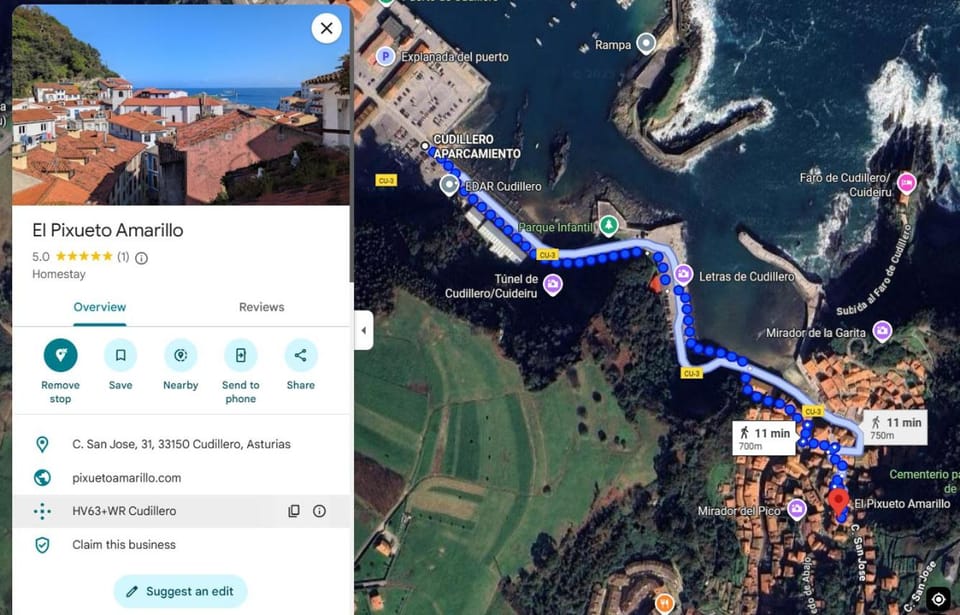Screen dimensions: 960x615
Task: Open the place photo thumbnail
Action: click(181, 105)
